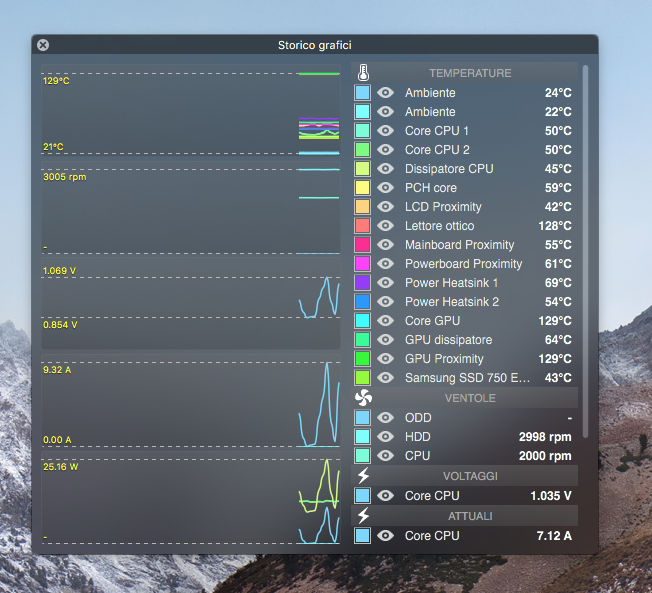The image size is (652, 593).
Task: Click the VOLTAGGI section header
Action: click(x=465, y=476)
